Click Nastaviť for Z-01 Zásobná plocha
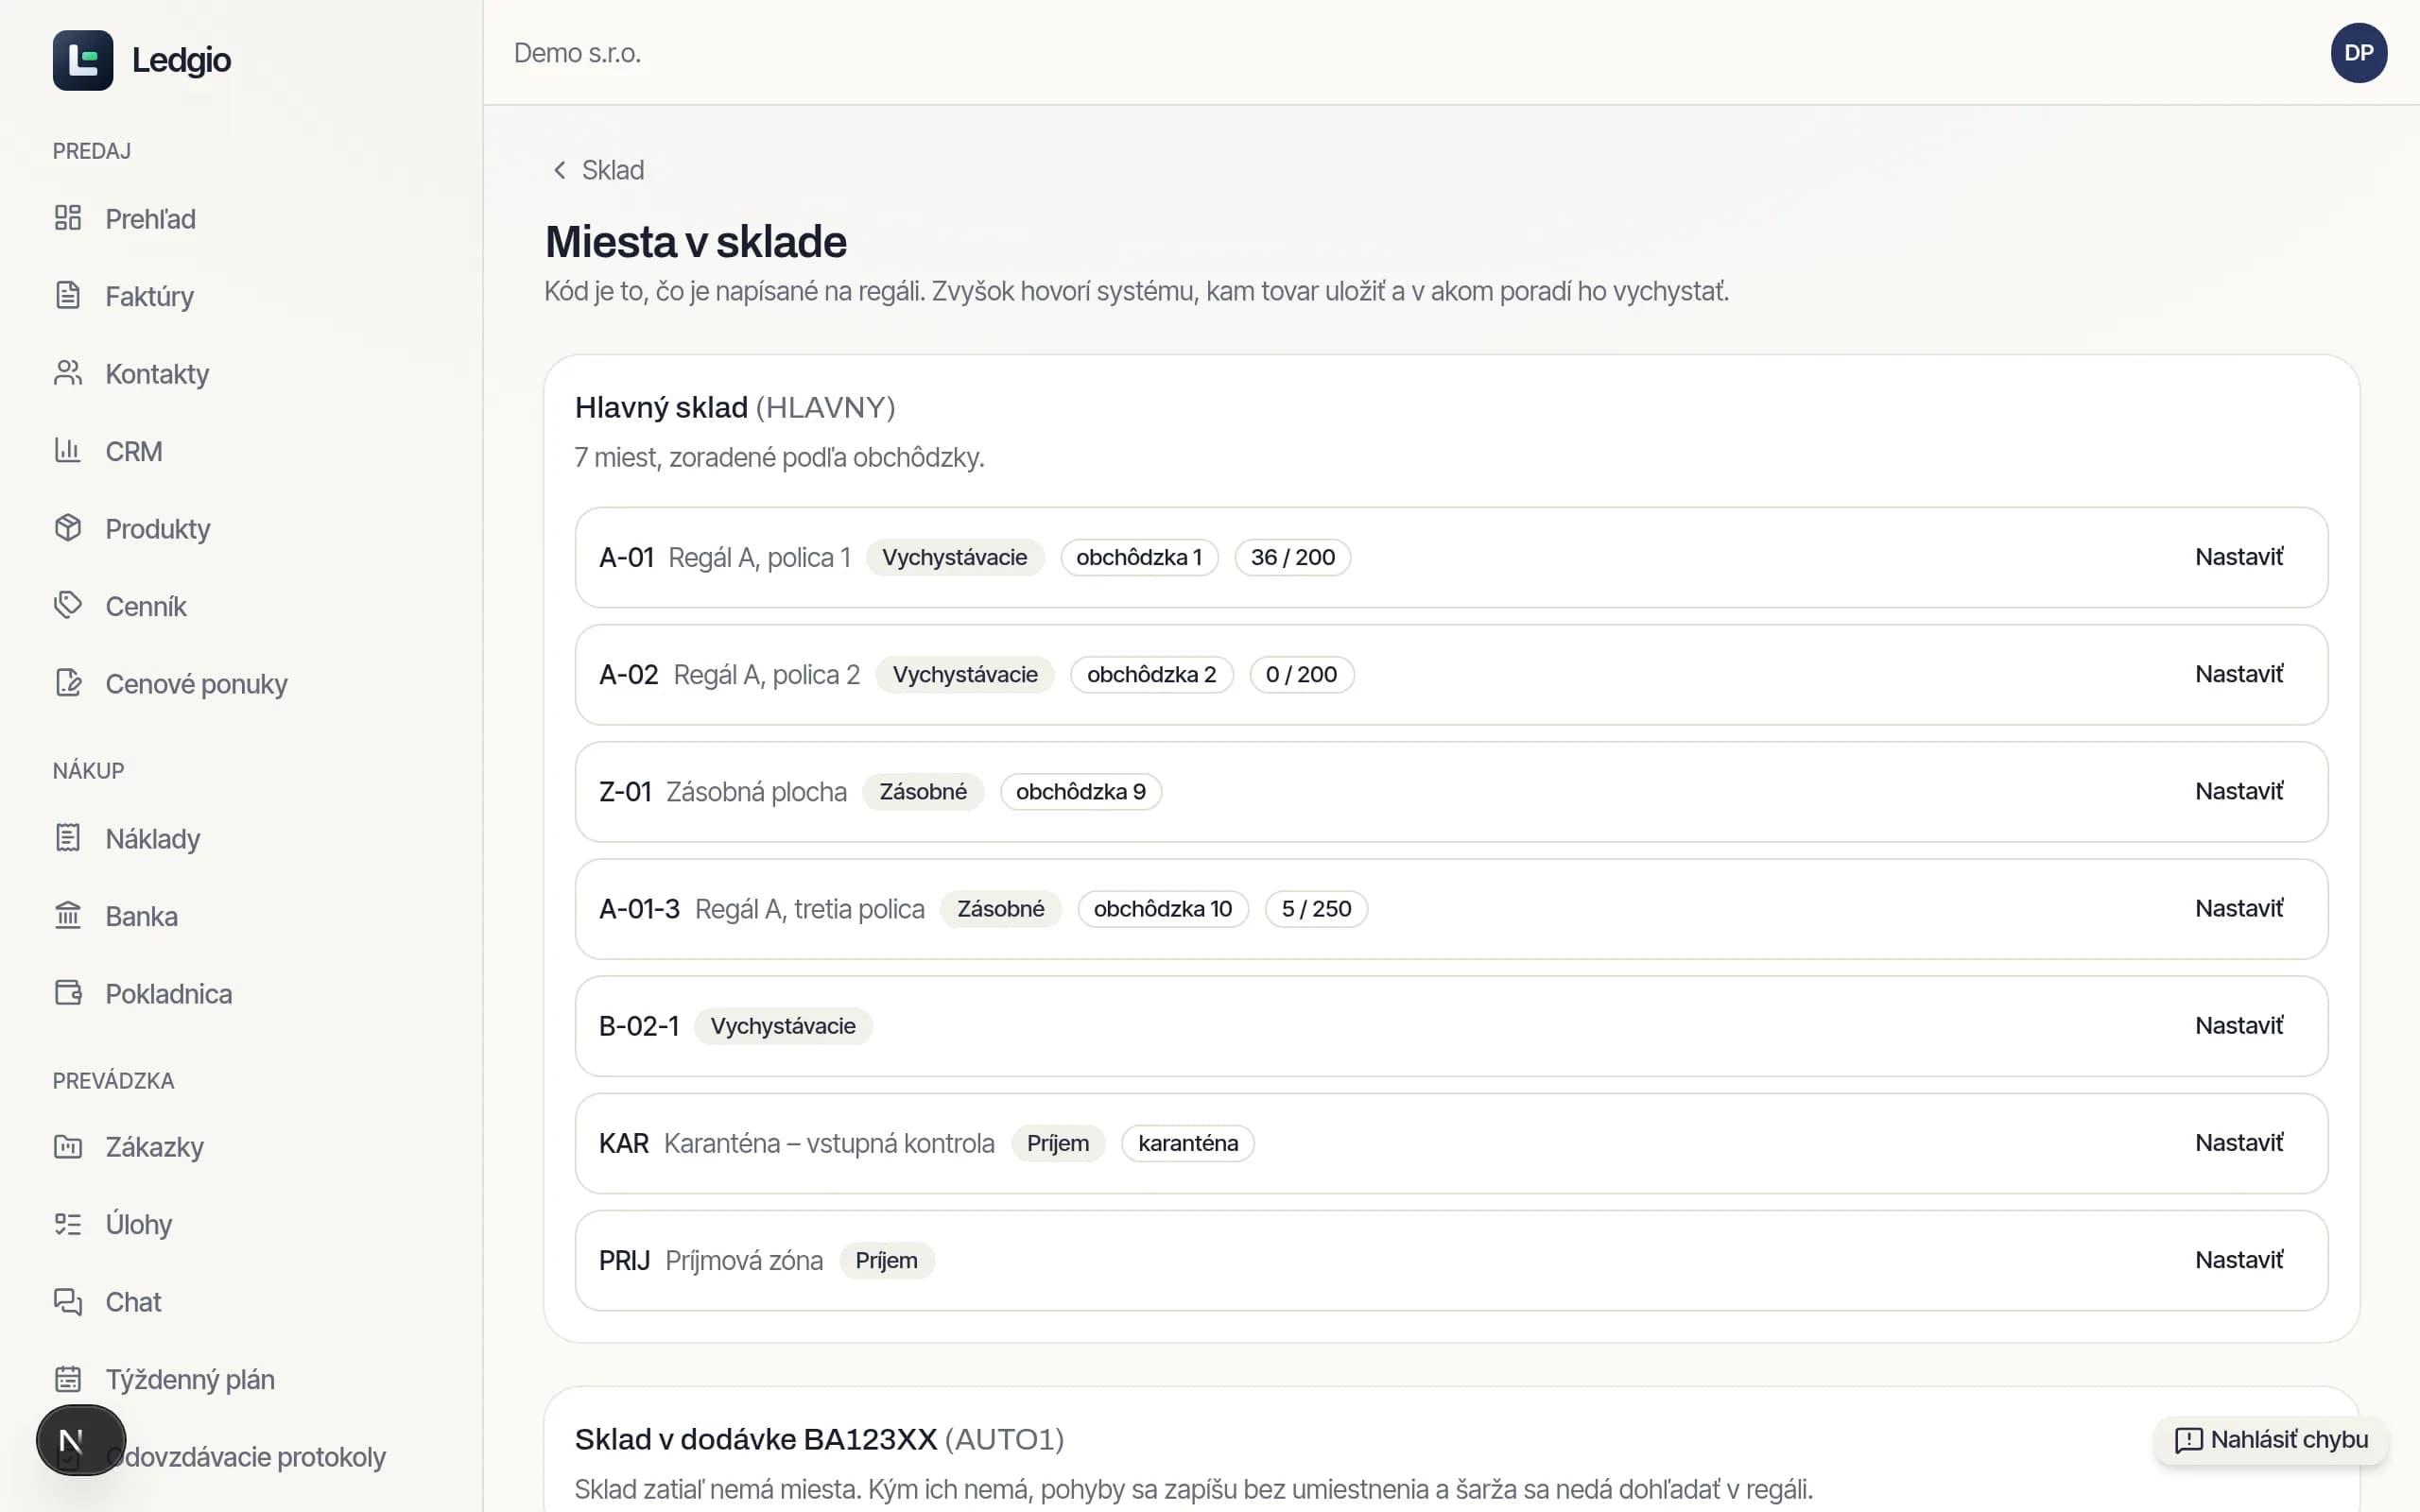2420x1512 pixels. click(x=2239, y=791)
